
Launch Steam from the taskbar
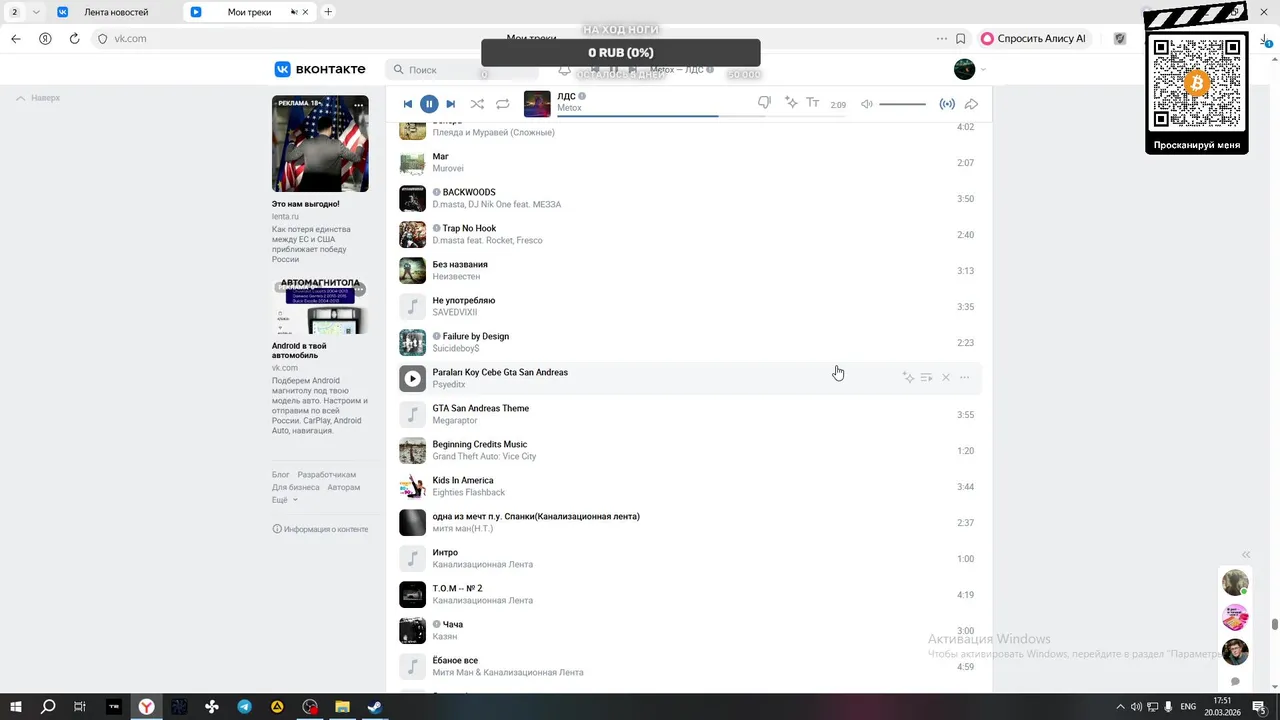374,707
